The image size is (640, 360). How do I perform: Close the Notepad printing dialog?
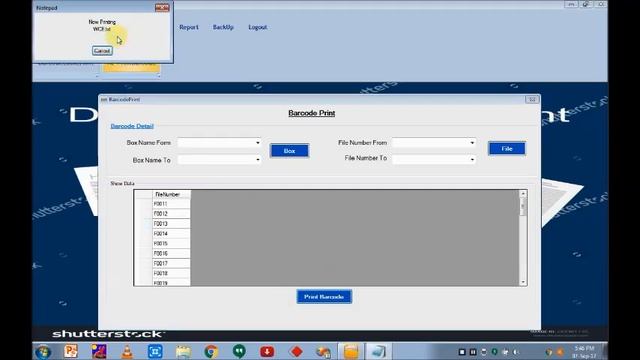(x=162, y=7)
